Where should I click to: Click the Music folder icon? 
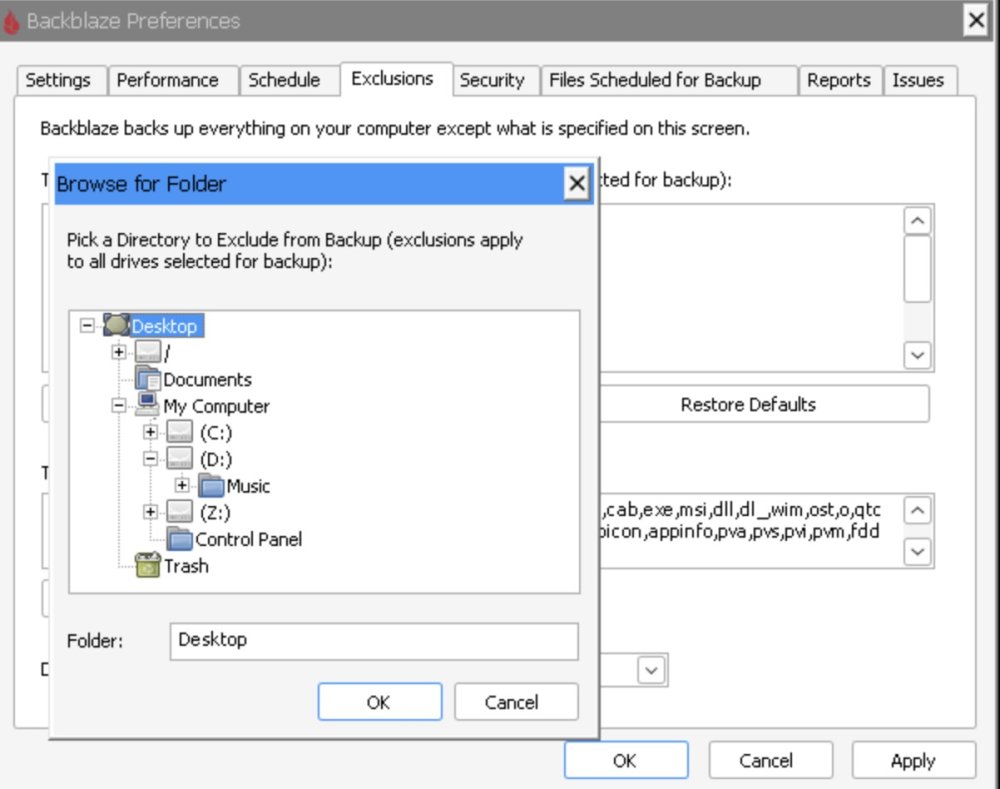coord(211,486)
